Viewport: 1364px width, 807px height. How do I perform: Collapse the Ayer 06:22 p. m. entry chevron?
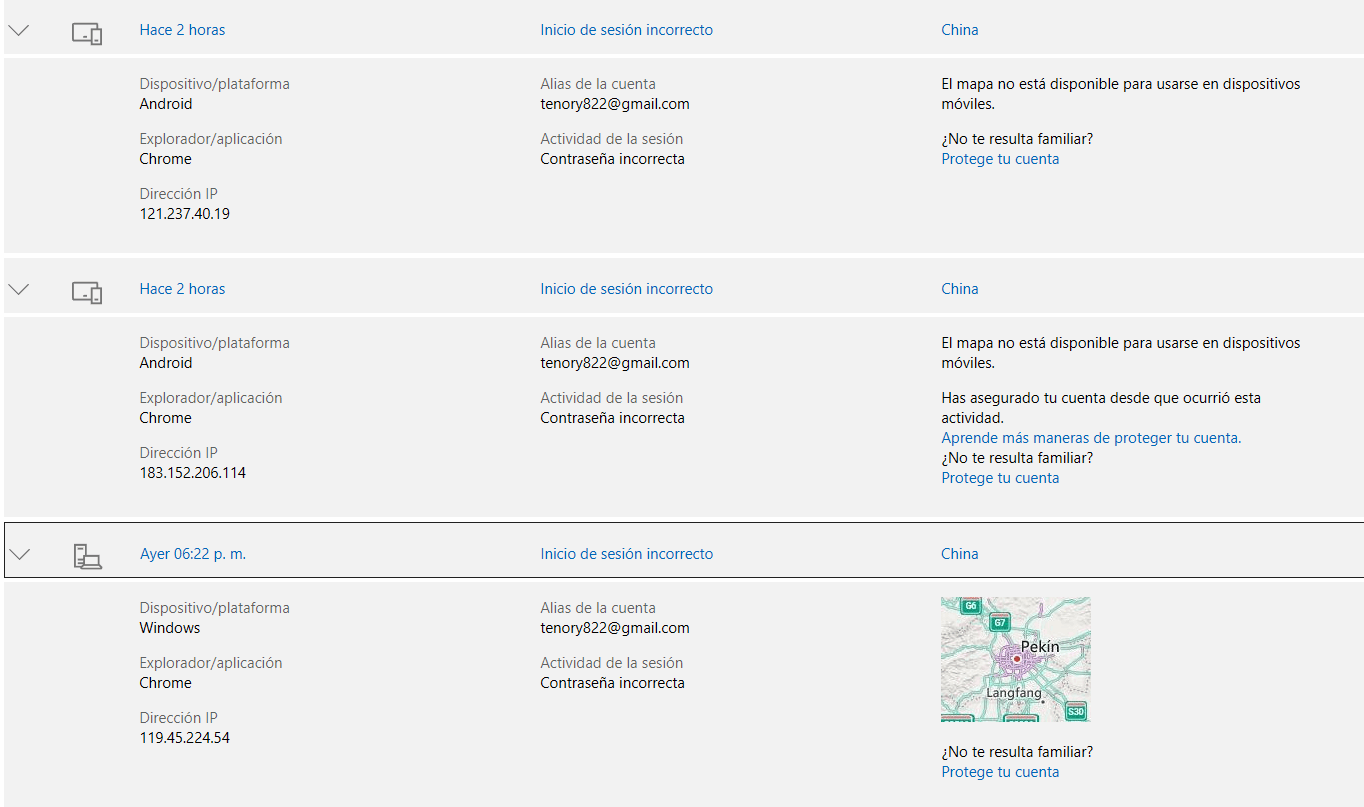(x=19, y=554)
